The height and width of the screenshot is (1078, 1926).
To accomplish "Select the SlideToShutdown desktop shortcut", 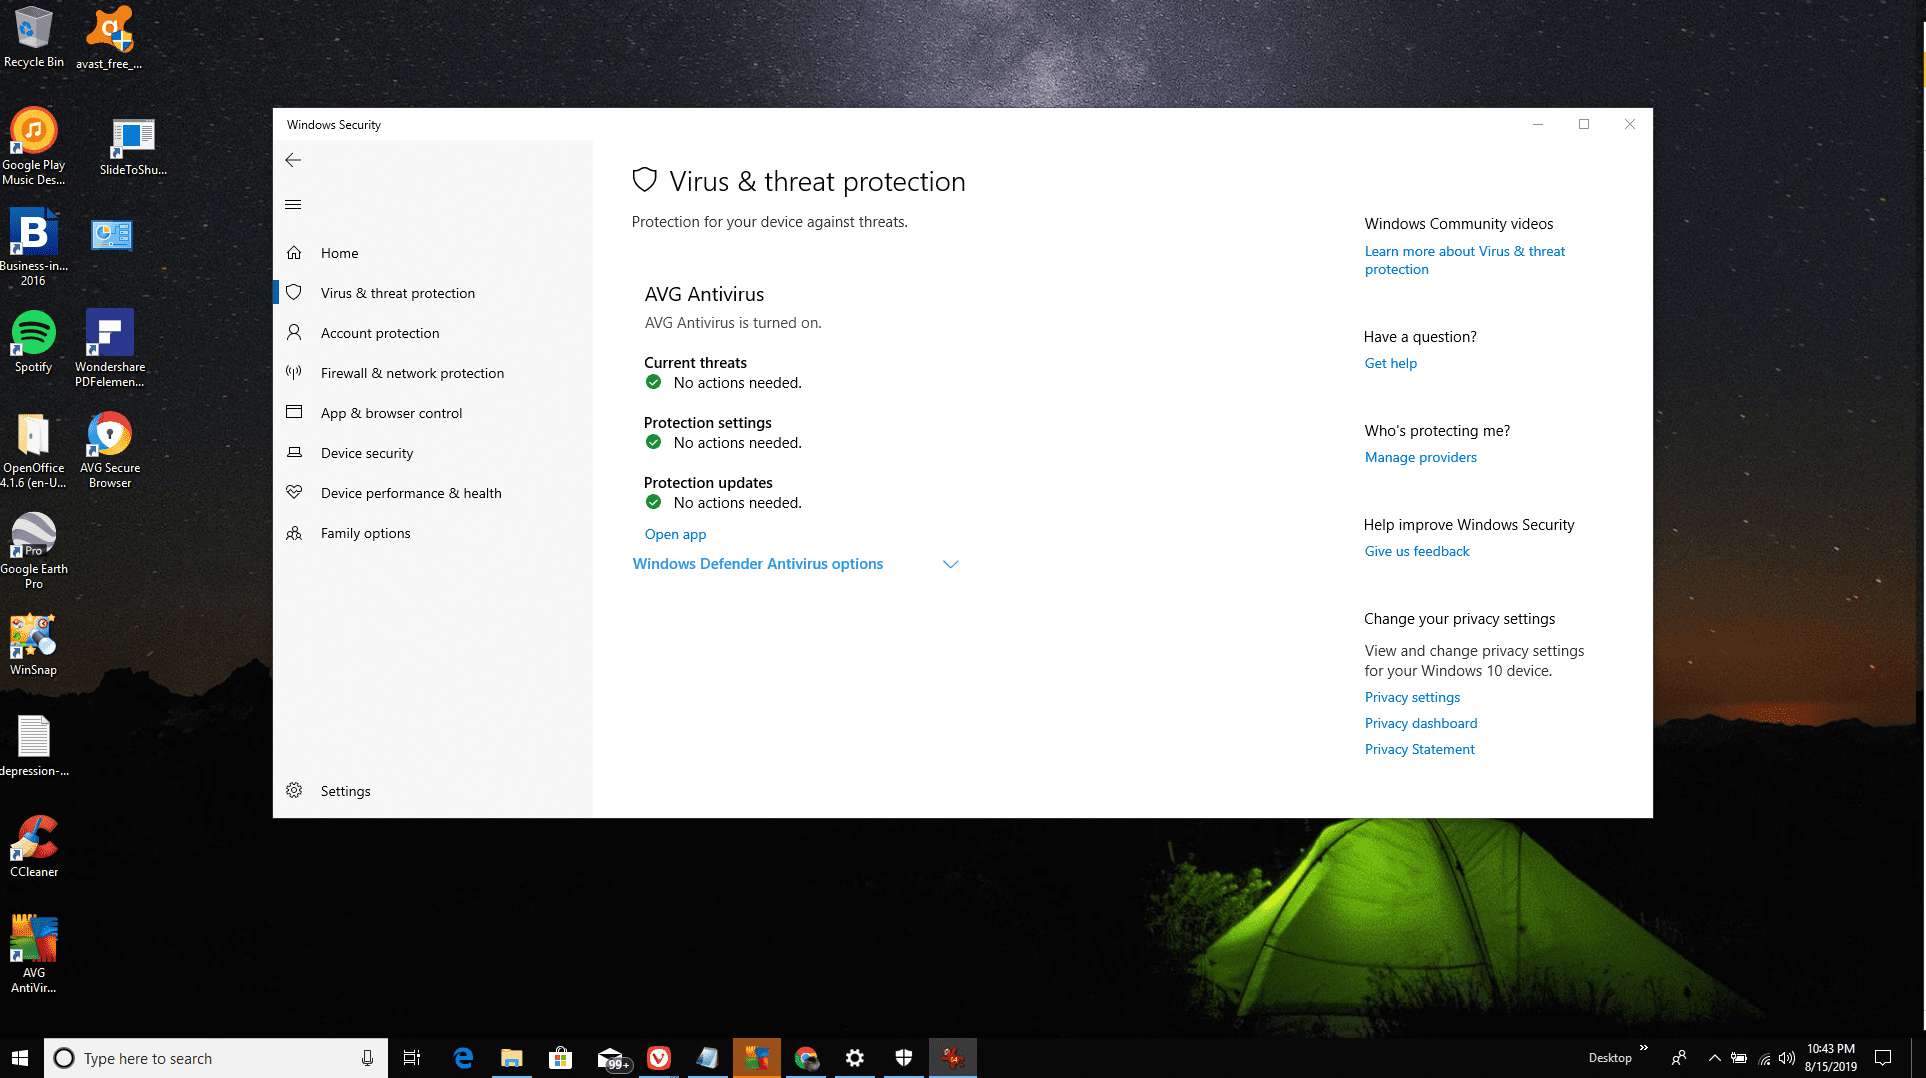I will point(133,147).
